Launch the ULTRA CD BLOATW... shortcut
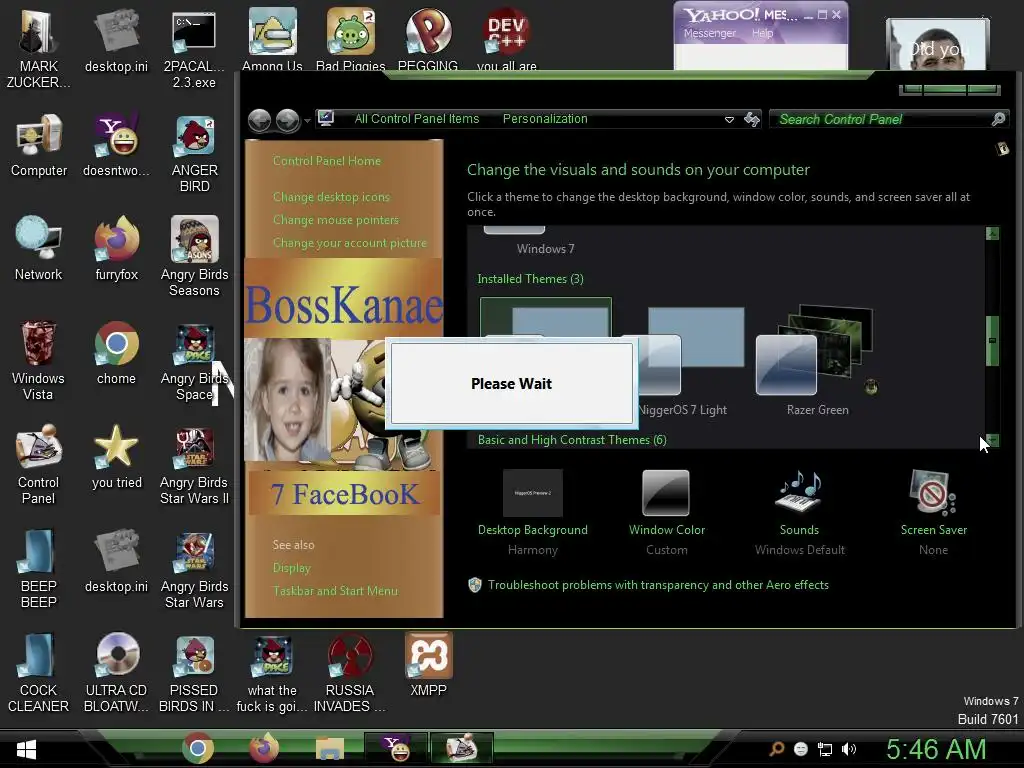This screenshot has height=768, width=1024. coord(116,673)
